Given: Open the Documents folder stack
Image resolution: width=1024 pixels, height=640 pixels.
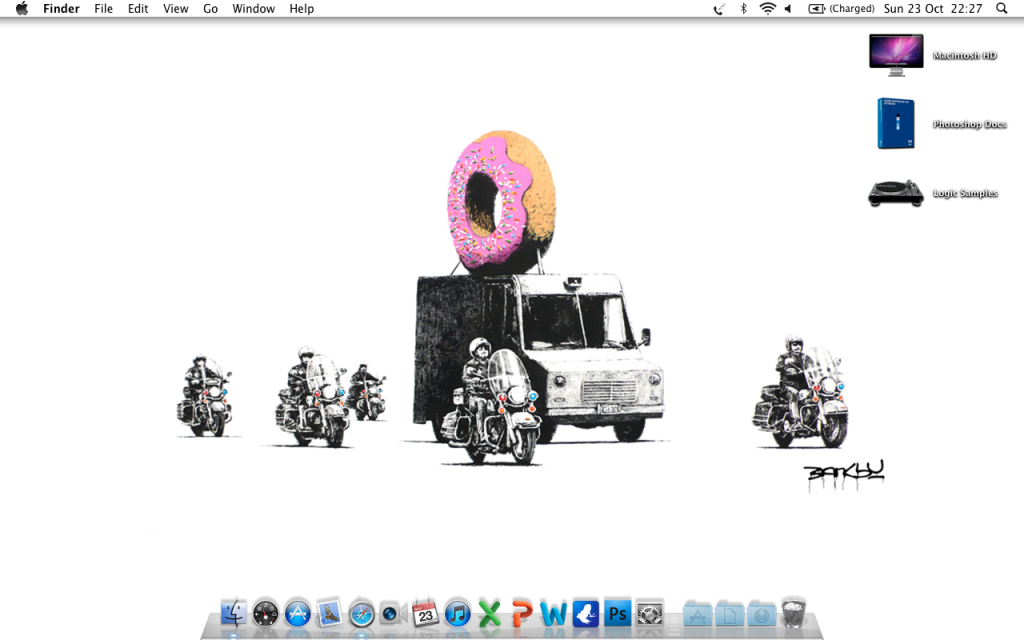Looking at the screenshot, I should [729, 615].
